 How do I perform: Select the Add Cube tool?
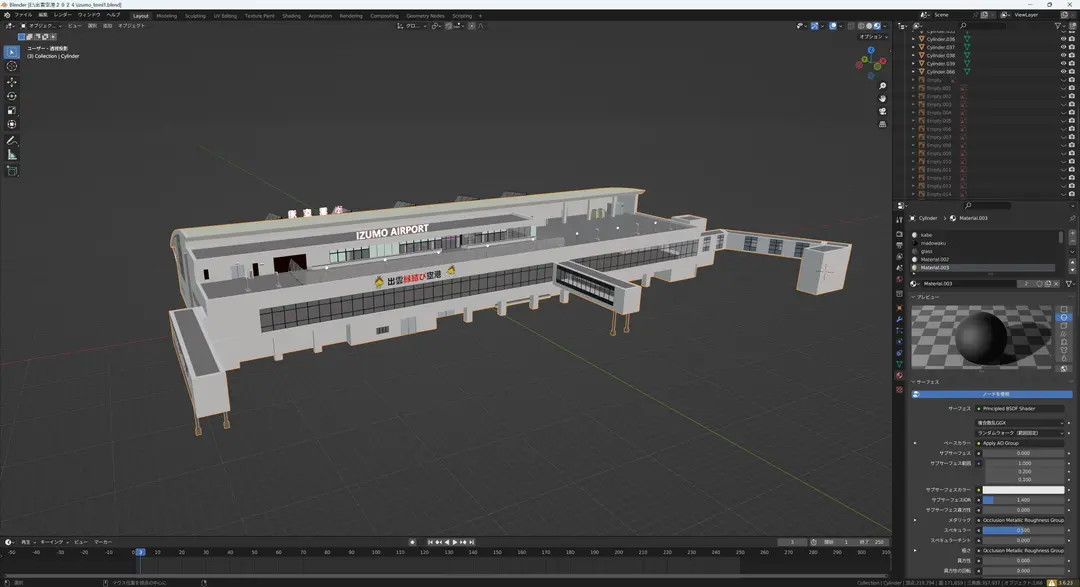click(12, 171)
